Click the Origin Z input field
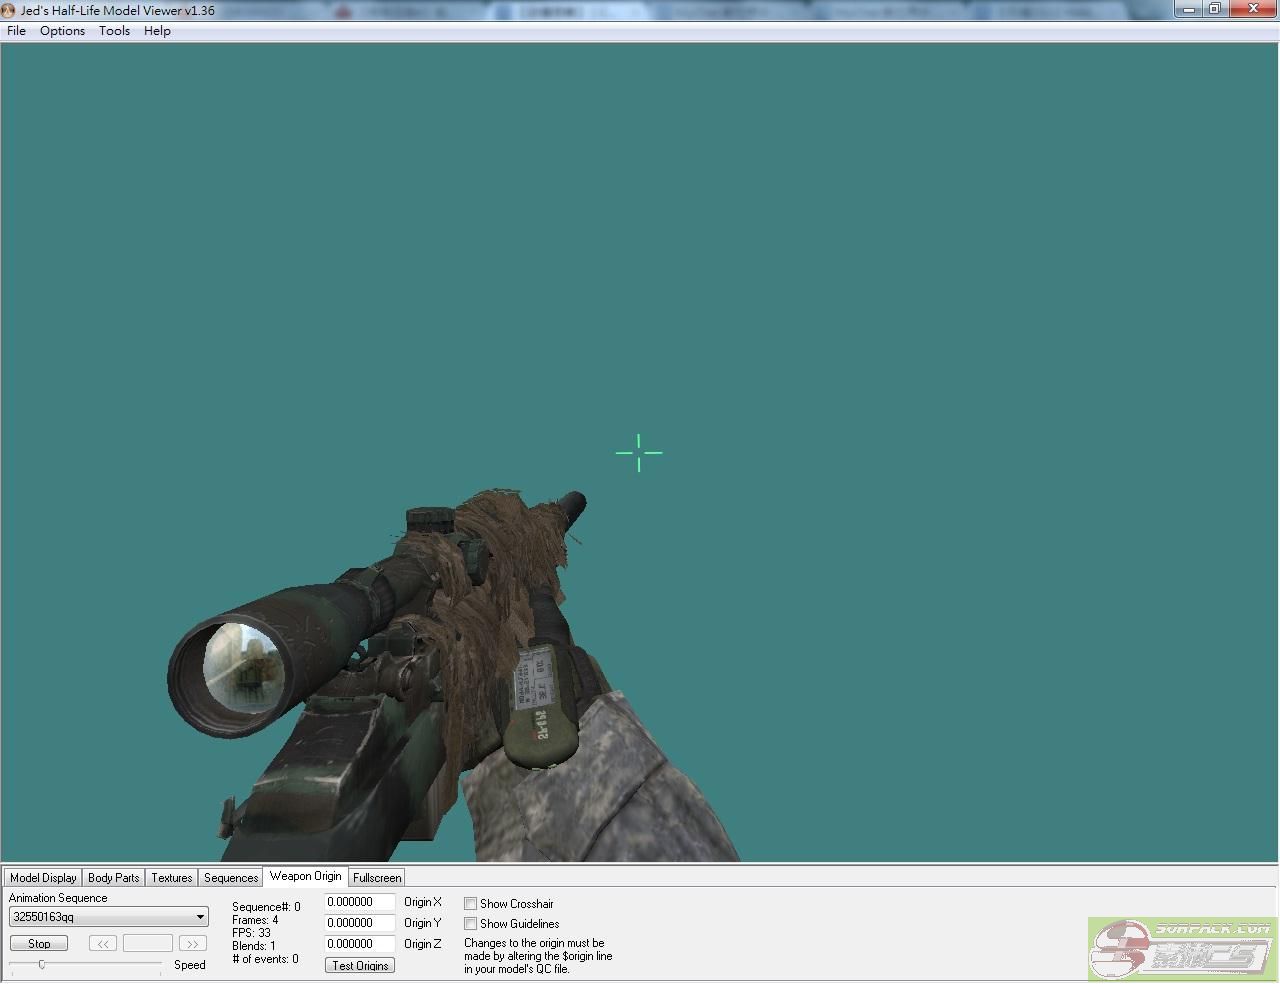Screen dimensions: 1280x984 click(360, 944)
